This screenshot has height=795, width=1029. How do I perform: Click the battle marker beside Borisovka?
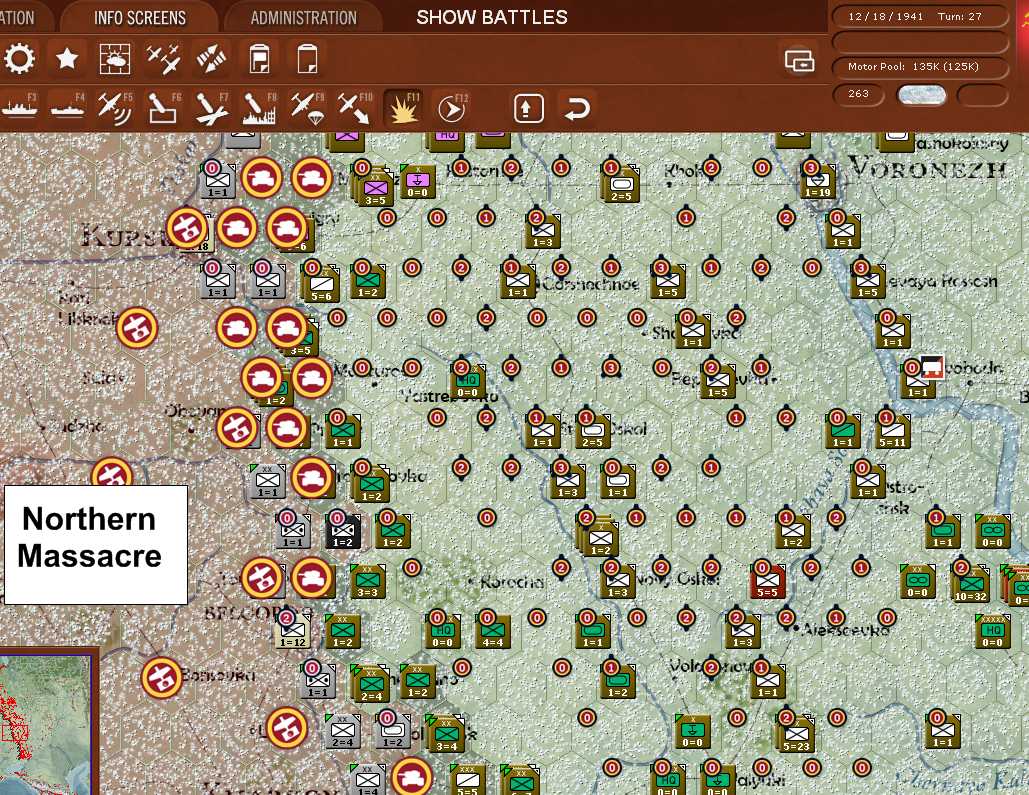point(161,677)
